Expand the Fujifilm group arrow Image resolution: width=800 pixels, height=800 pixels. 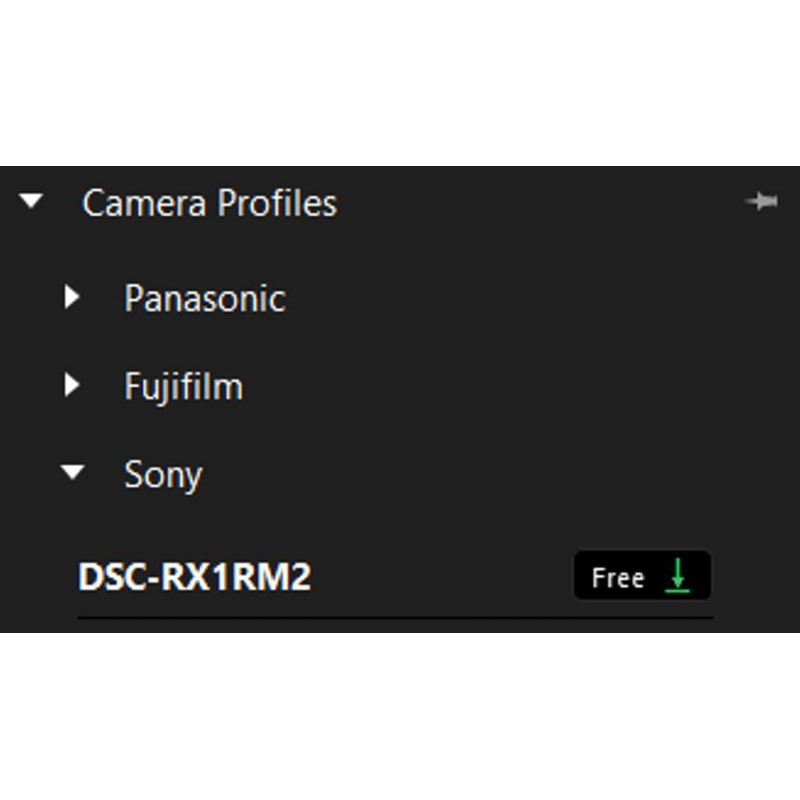click(72, 385)
